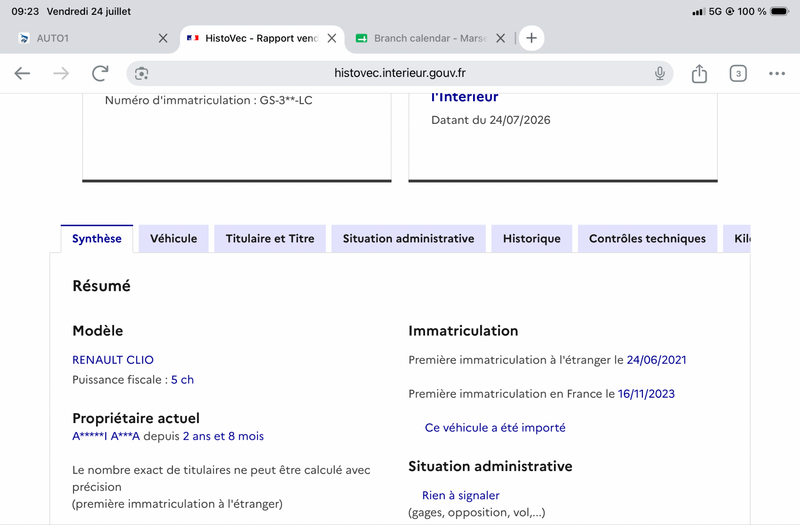Click the histovec.interieur.gouv.fr address field
Image resolution: width=800 pixels, height=525 pixels.
[400, 73]
